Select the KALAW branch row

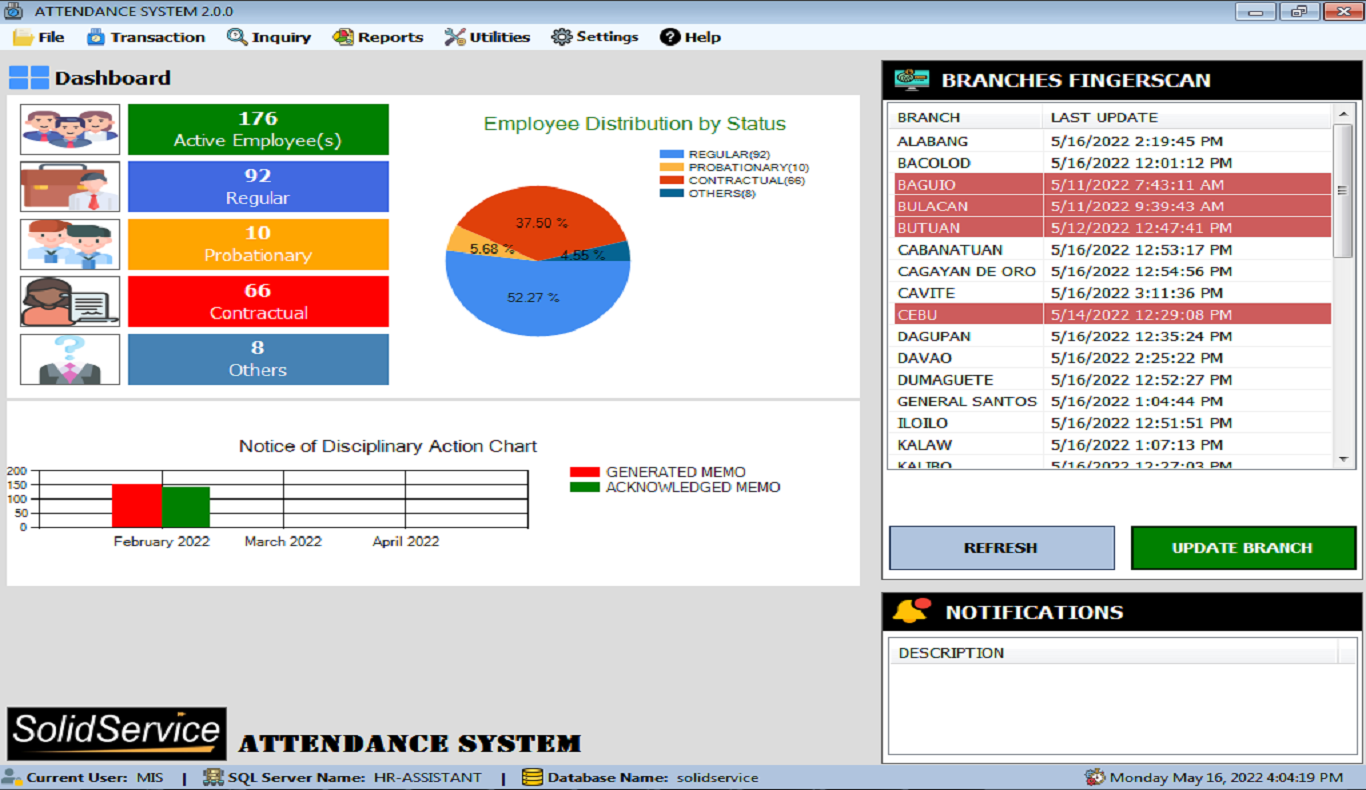point(1110,445)
